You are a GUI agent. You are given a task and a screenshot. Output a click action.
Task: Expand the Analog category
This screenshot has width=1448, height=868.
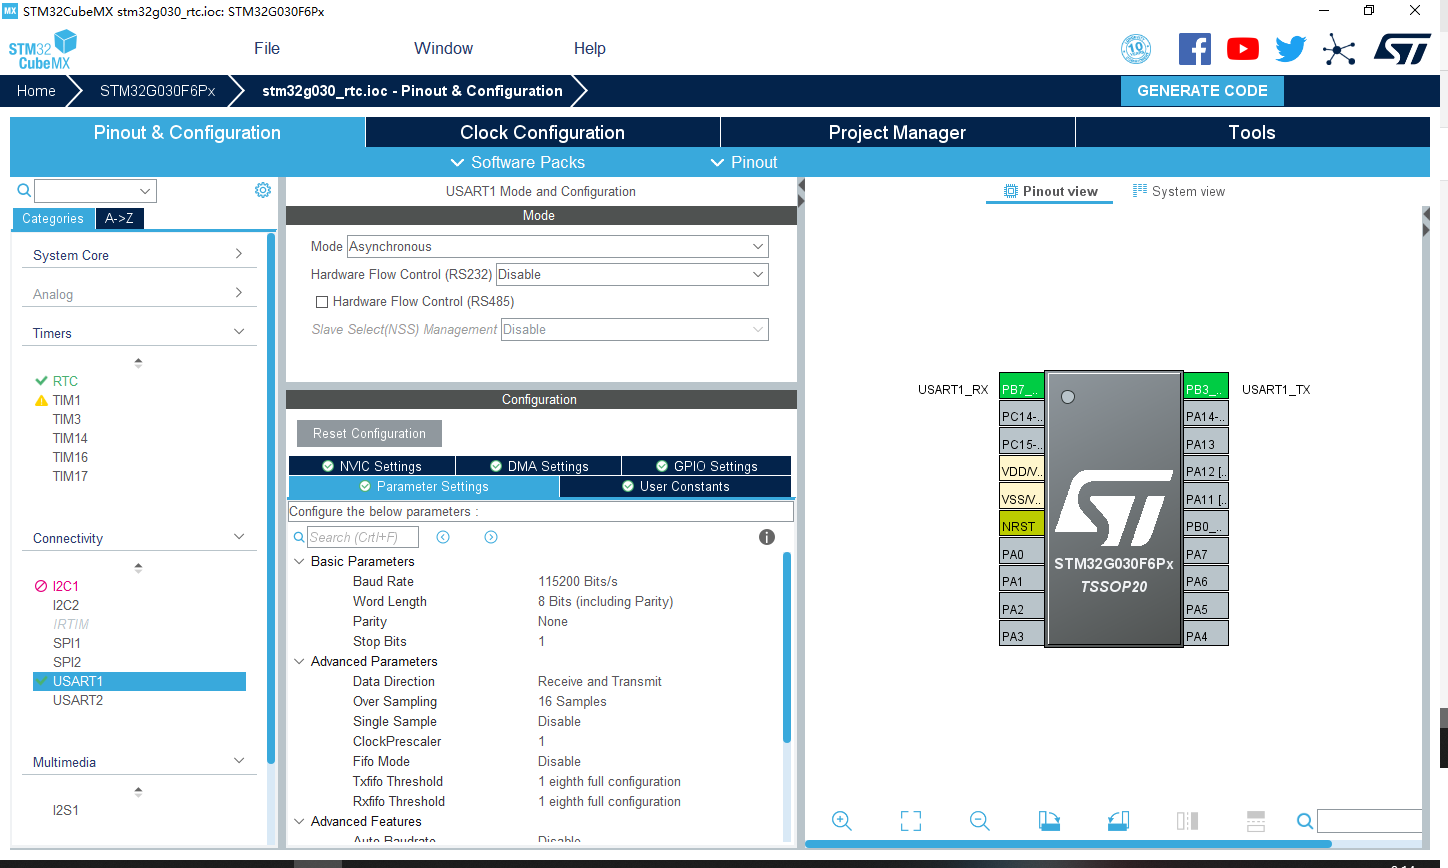tap(138, 294)
